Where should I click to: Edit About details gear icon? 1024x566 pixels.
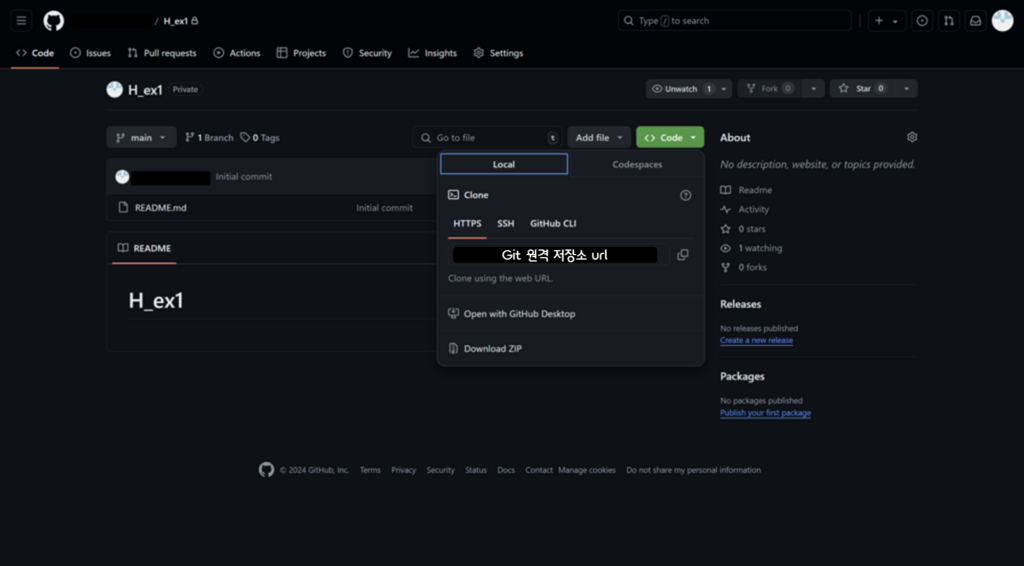(912, 137)
